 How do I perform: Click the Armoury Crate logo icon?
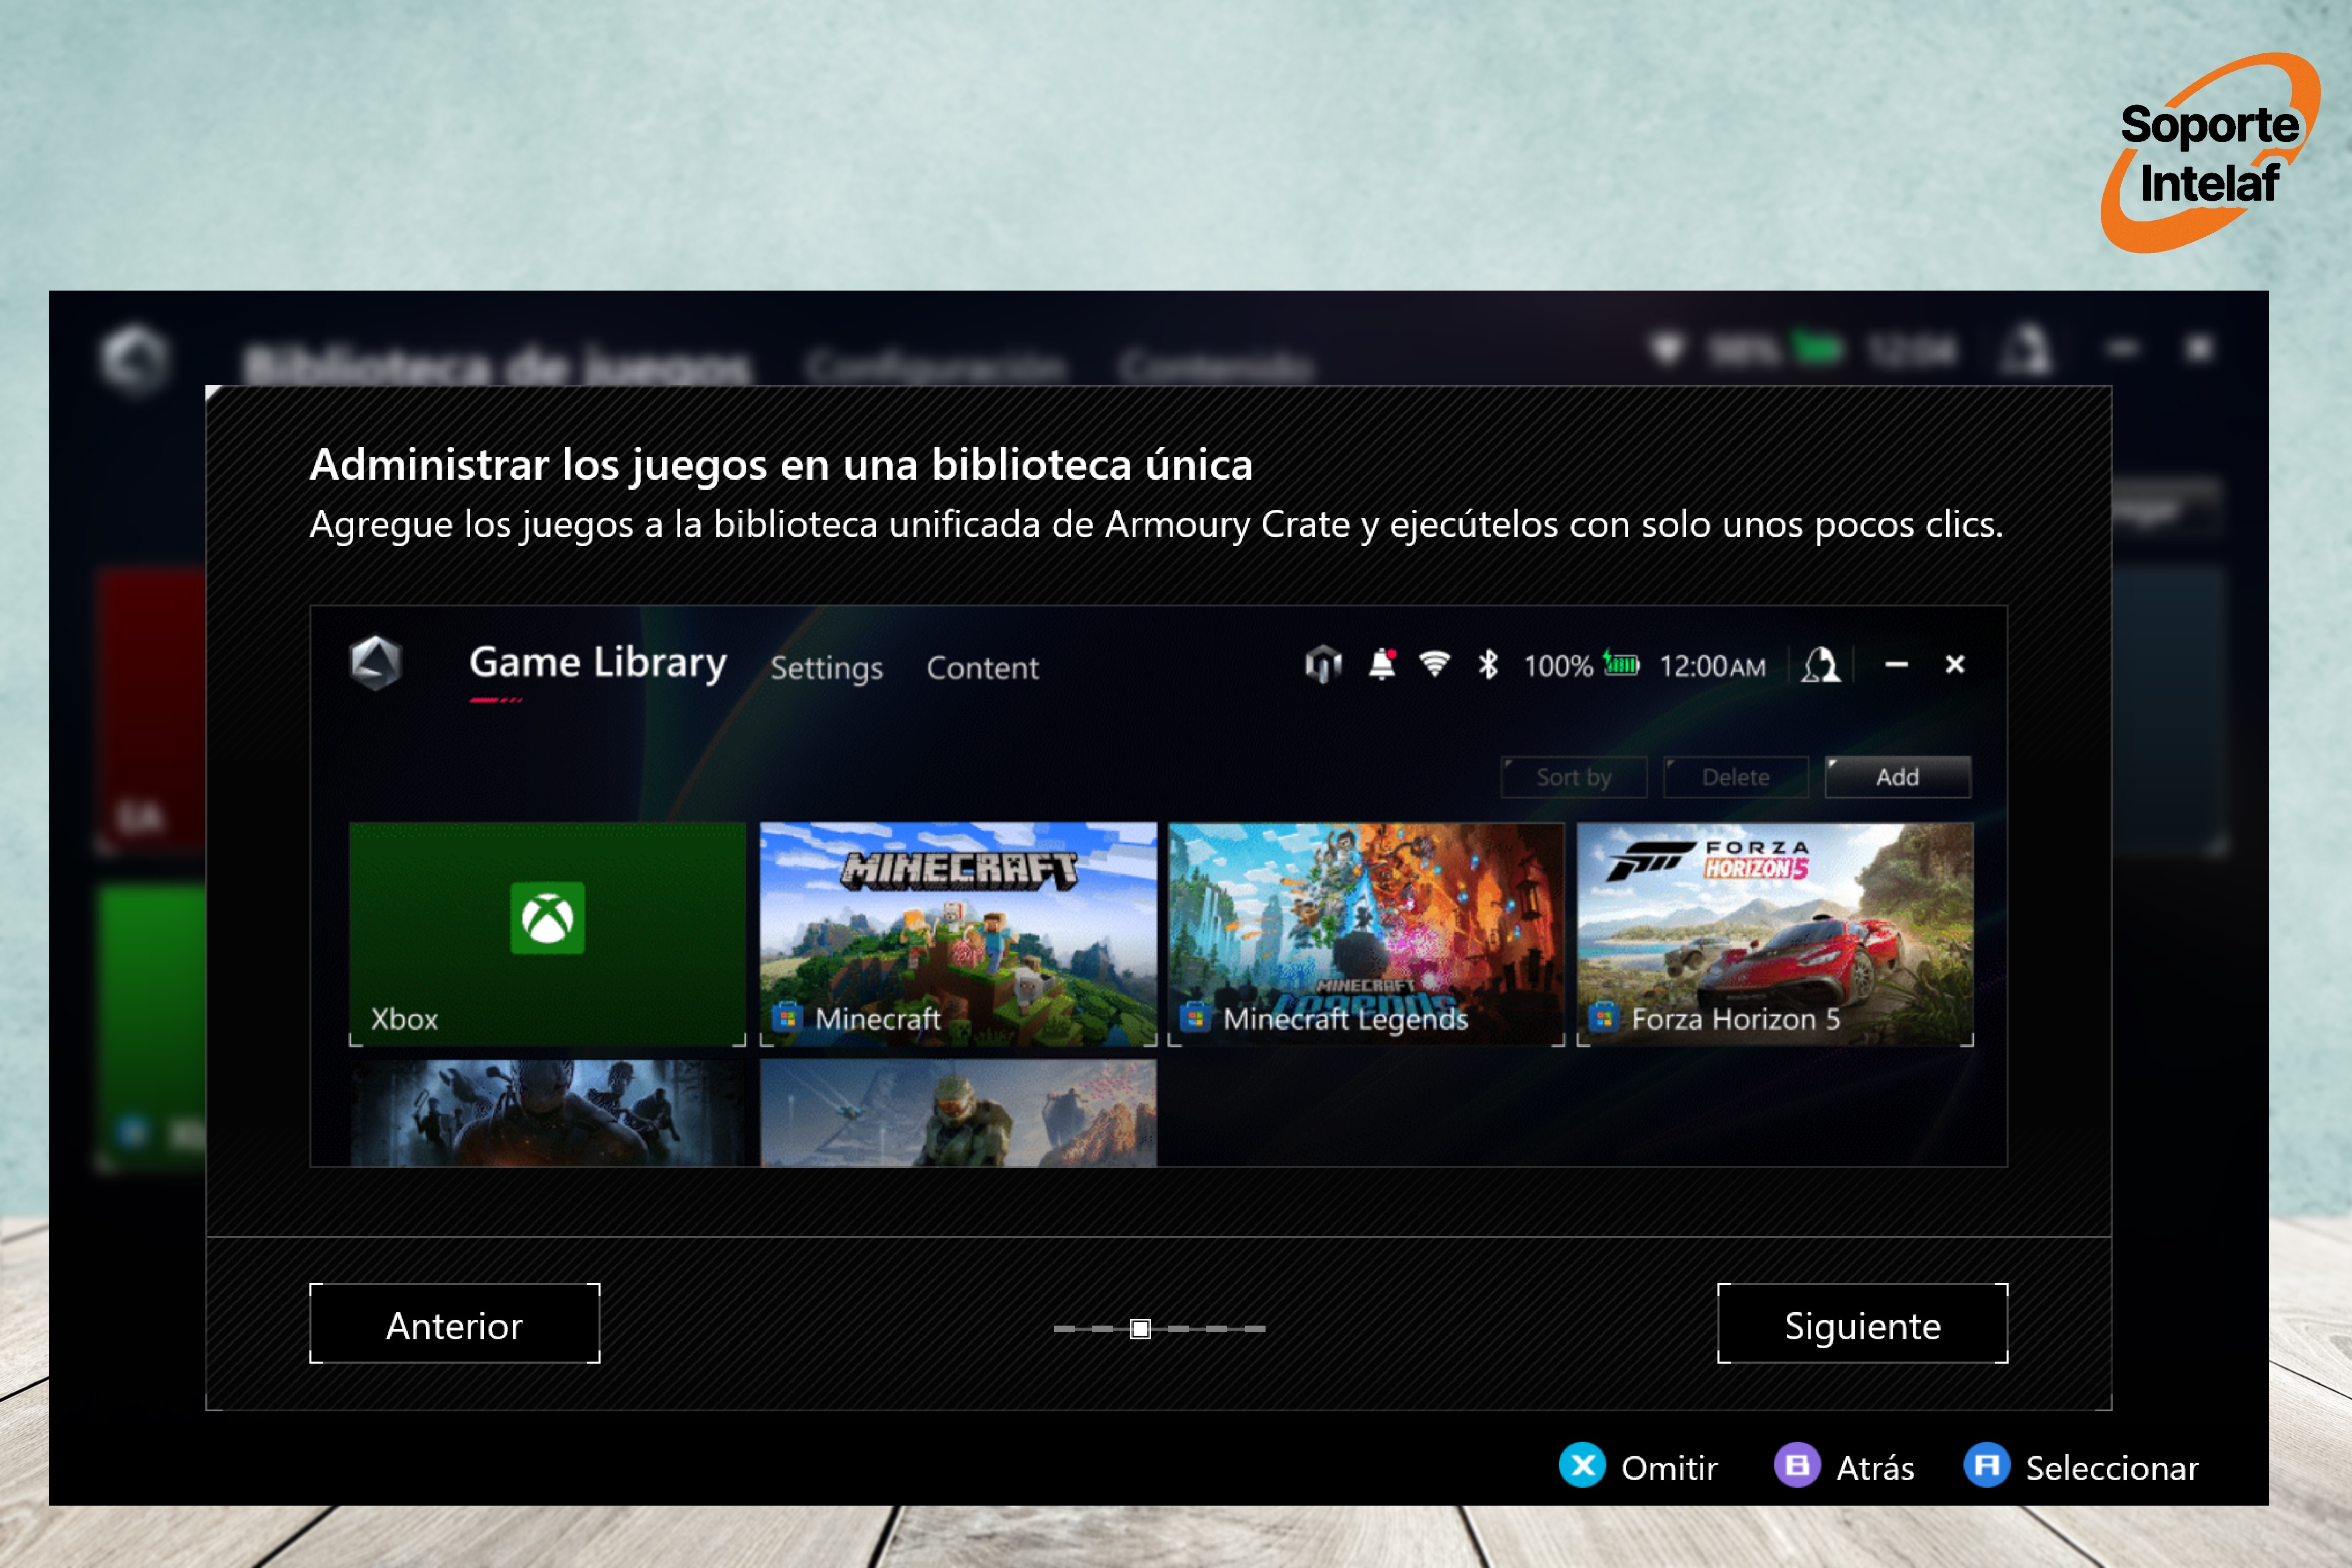click(x=375, y=663)
